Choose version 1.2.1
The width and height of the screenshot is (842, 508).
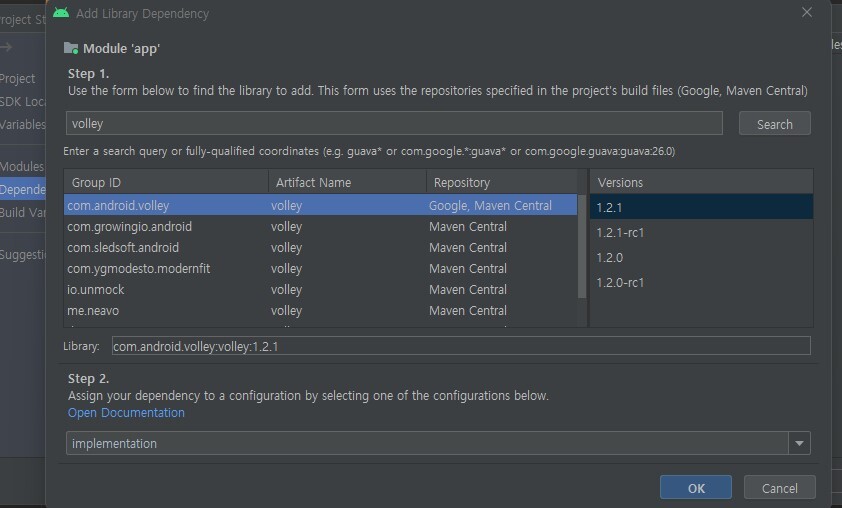tap(701, 207)
